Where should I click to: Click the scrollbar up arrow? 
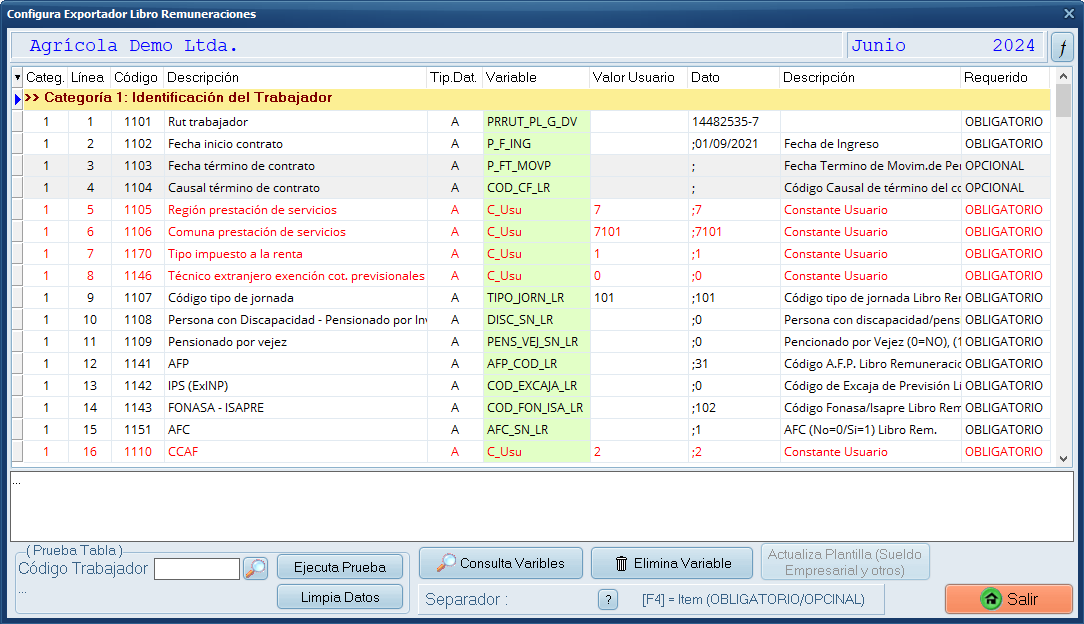click(1063, 76)
